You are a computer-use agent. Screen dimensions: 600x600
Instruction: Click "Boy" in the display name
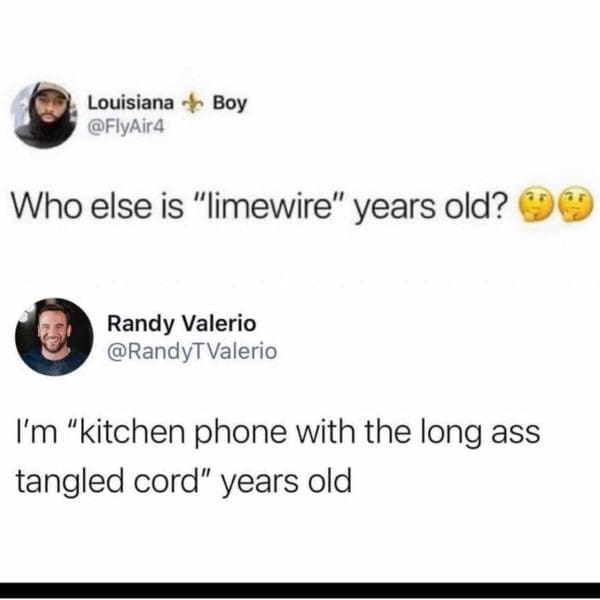click(230, 104)
